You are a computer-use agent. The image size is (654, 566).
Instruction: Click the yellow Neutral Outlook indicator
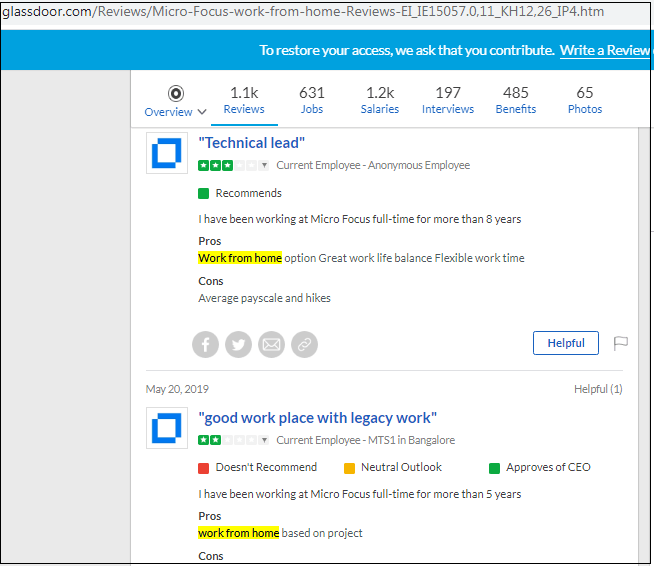pyautogui.click(x=349, y=468)
